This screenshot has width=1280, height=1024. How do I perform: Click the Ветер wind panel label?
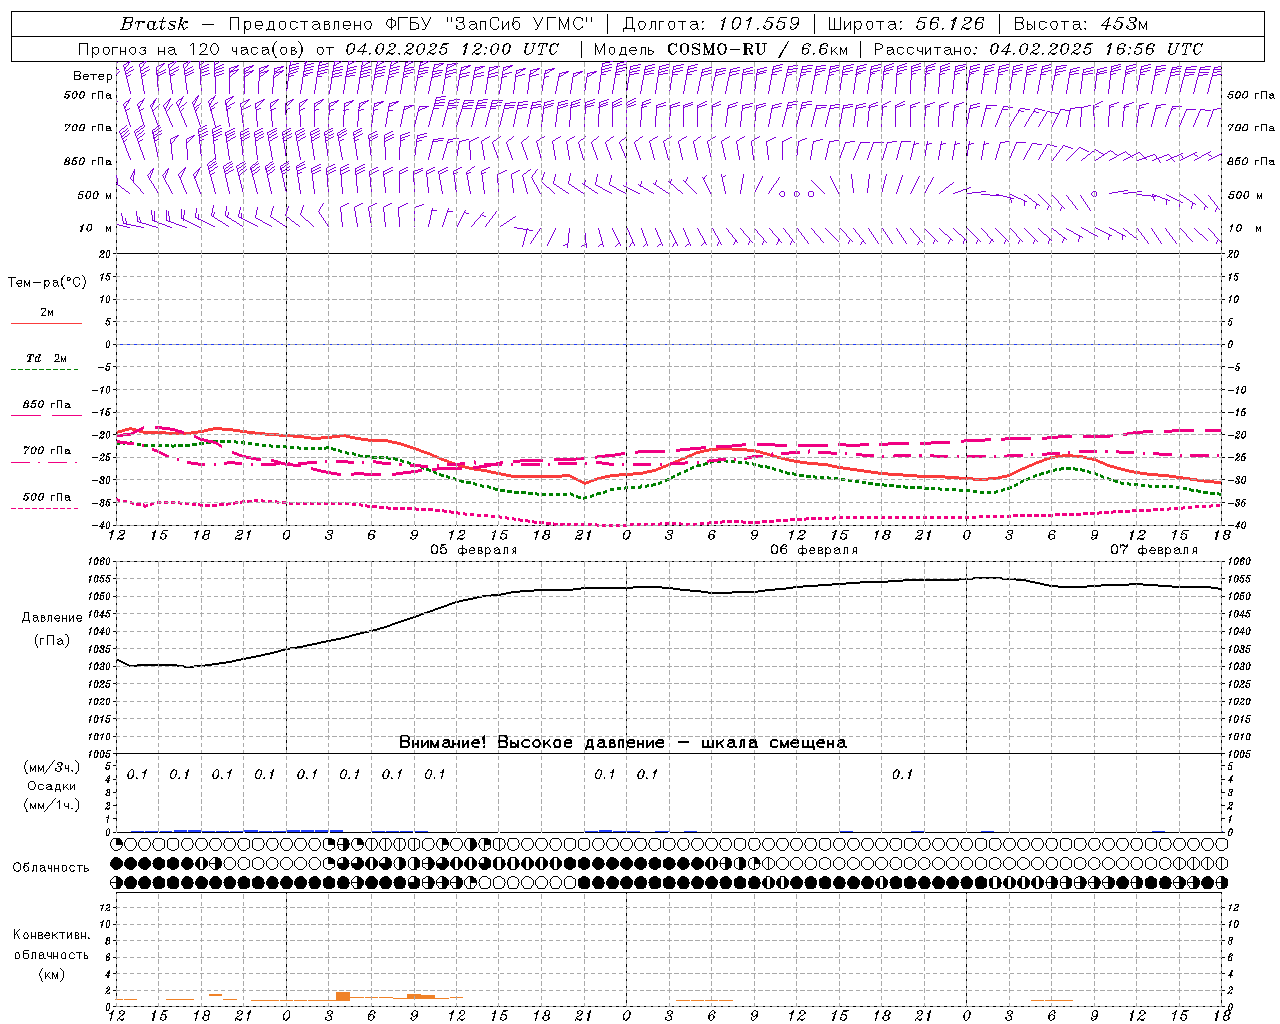coord(92,76)
